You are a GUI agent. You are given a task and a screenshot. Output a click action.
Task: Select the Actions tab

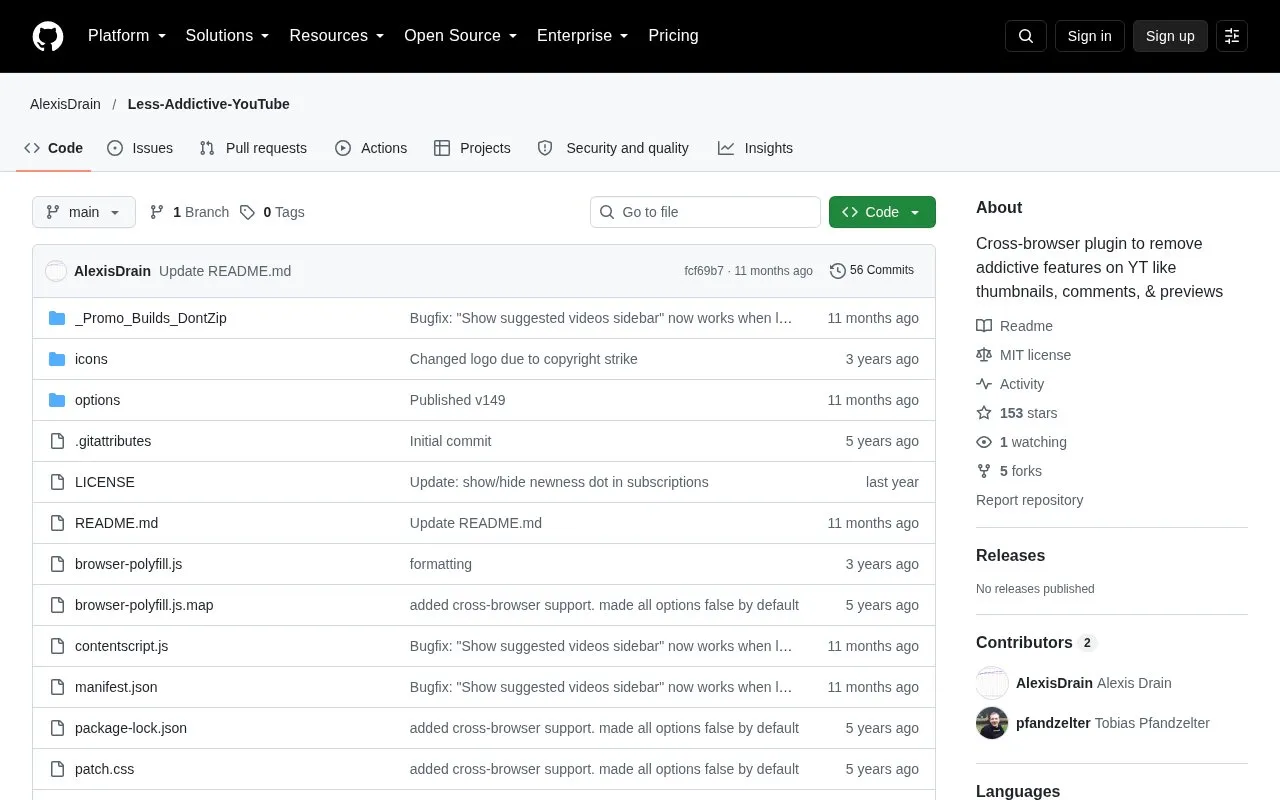coord(371,148)
